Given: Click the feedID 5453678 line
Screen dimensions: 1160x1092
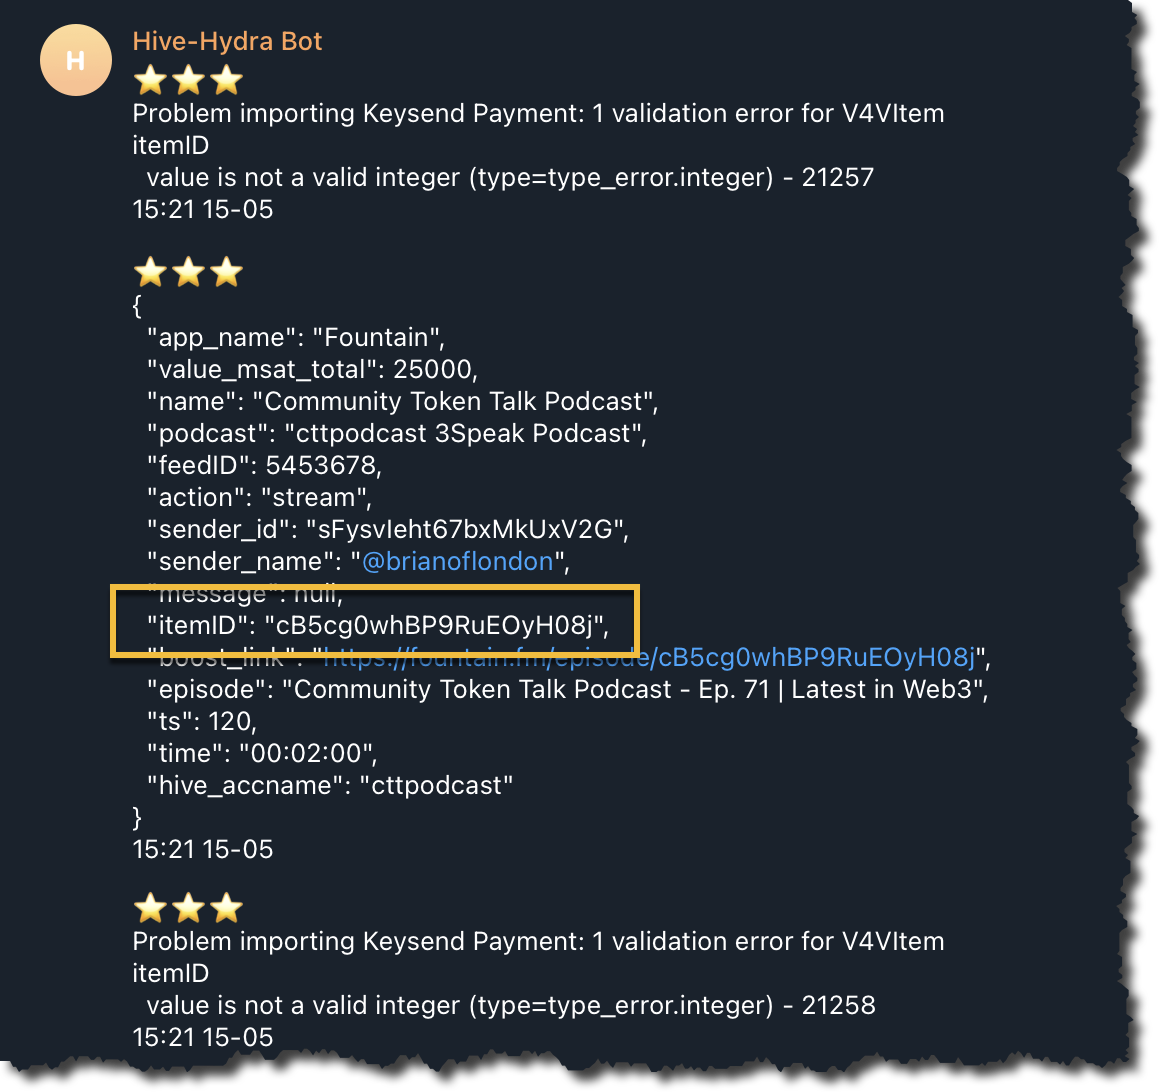Looking at the screenshot, I should (264, 465).
